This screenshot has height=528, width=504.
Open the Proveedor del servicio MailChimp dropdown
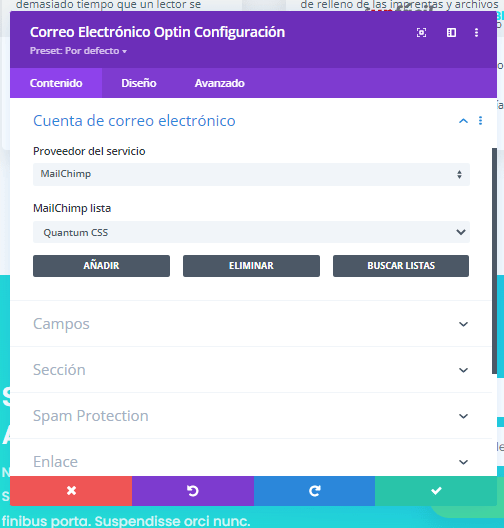pos(251,174)
